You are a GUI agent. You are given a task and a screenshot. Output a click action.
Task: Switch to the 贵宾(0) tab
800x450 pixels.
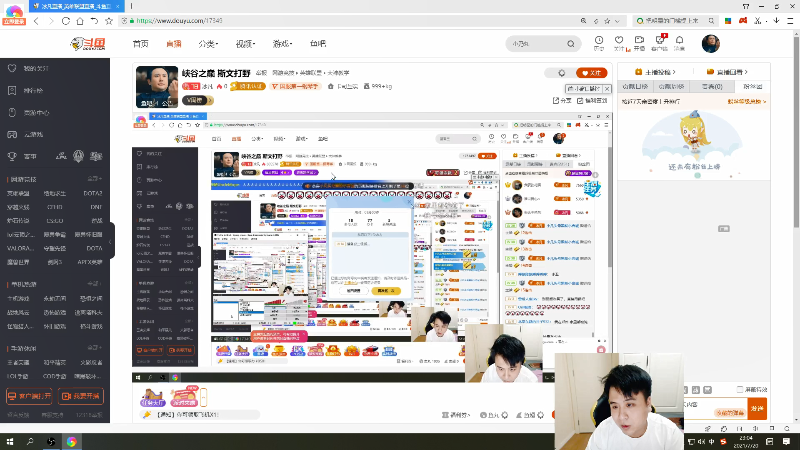(x=712, y=87)
